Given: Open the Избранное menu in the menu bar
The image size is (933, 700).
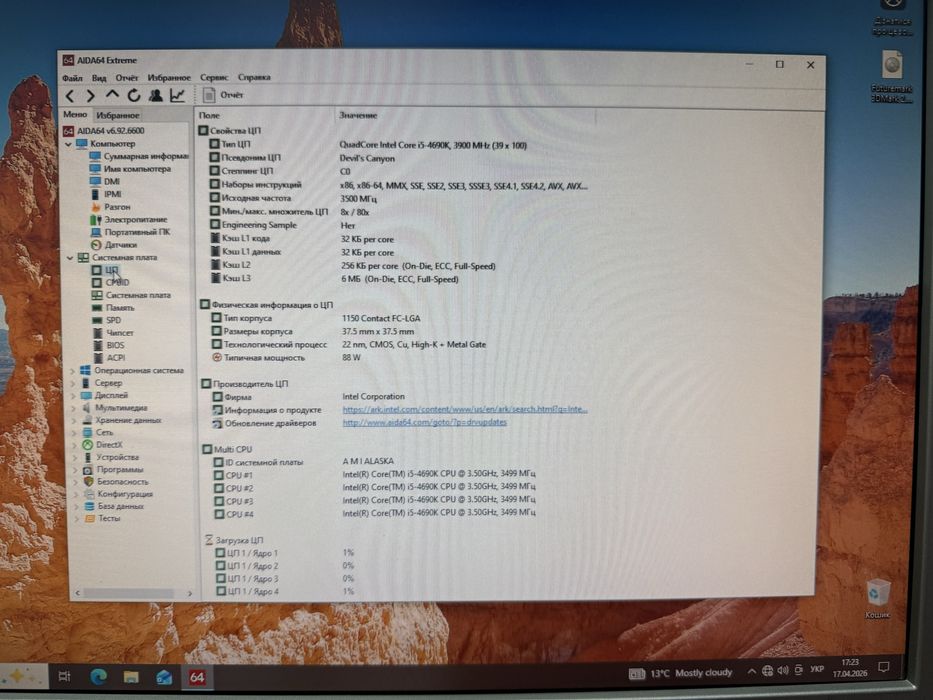Looking at the screenshot, I should pyautogui.click(x=169, y=78).
